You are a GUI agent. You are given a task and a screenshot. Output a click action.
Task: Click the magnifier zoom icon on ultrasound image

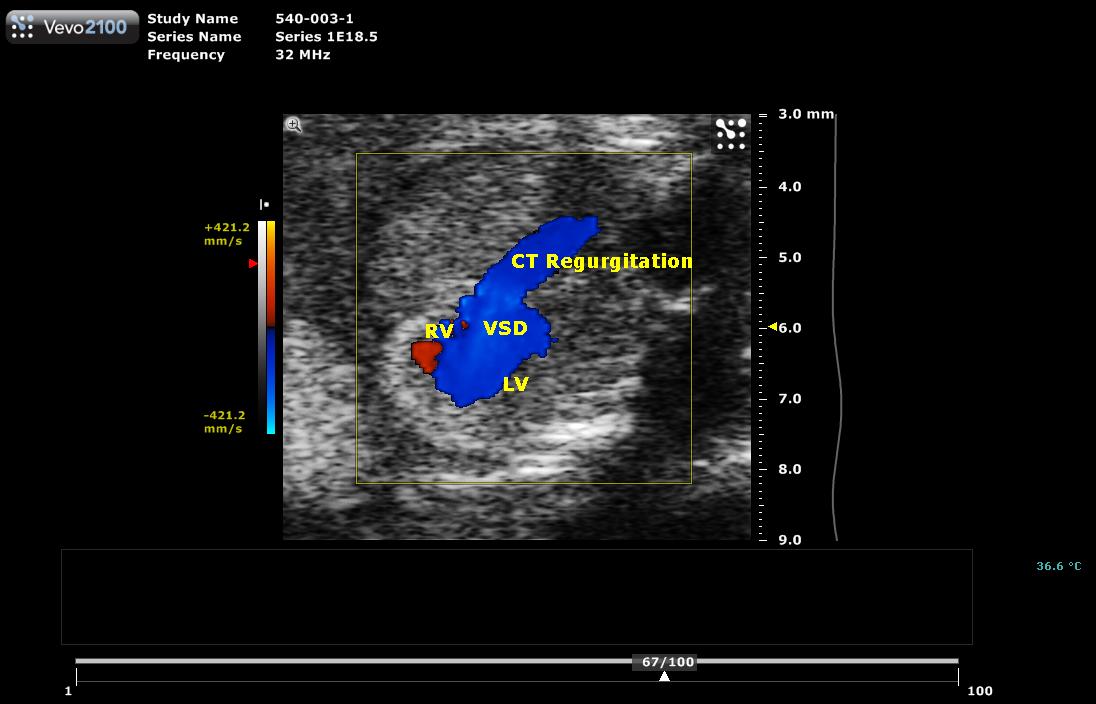294,125
